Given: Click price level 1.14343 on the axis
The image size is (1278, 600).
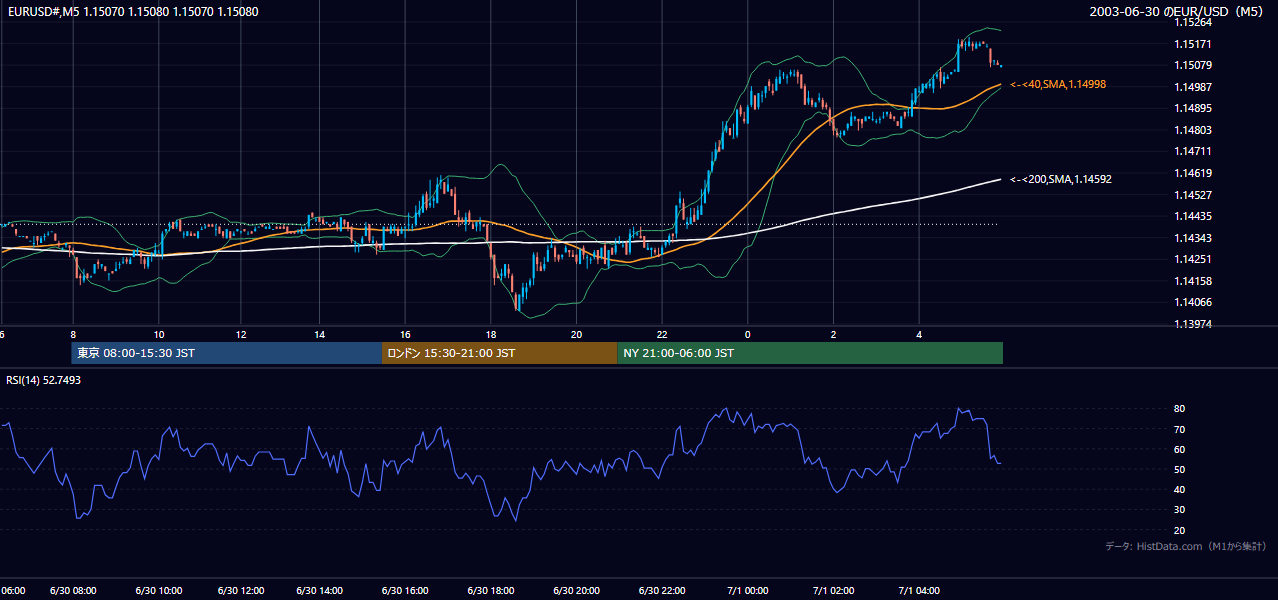Looking at the screenshot, I should 1193,238.
